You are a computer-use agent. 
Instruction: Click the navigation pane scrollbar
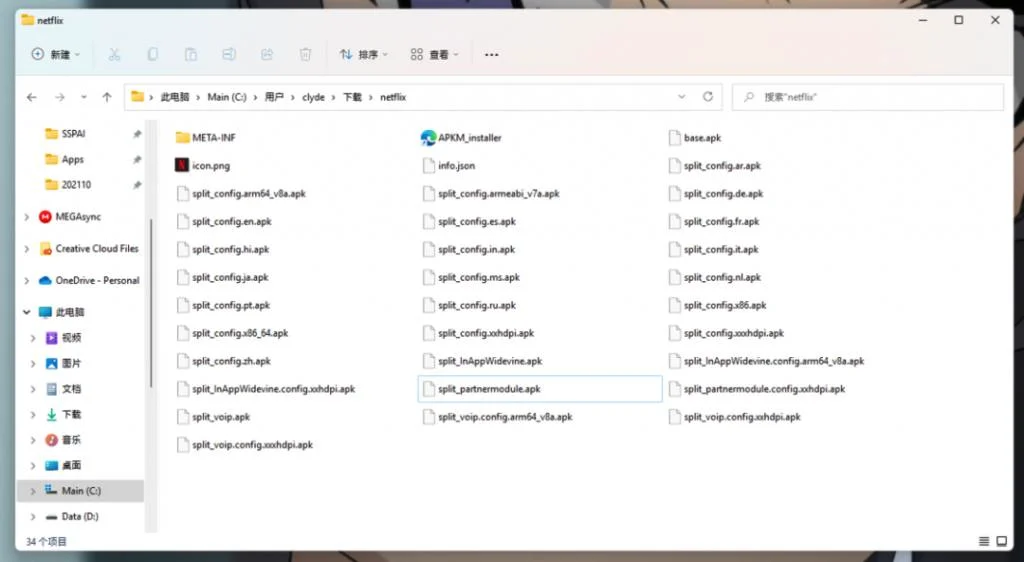point(151,304)
